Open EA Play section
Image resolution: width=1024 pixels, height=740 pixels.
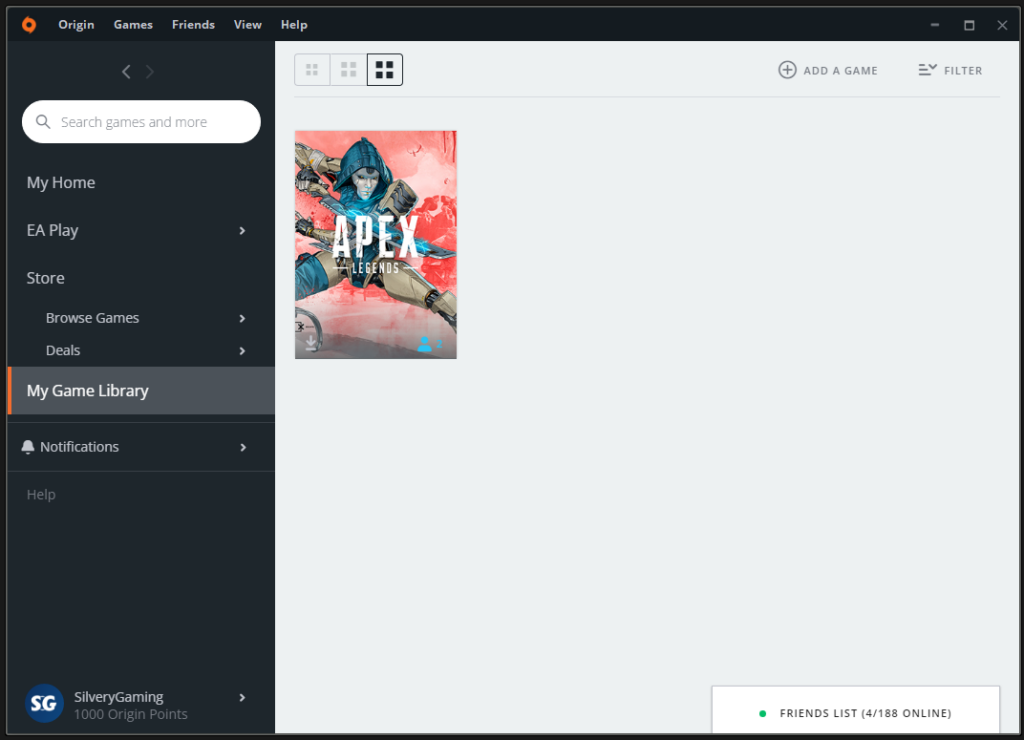52,230
